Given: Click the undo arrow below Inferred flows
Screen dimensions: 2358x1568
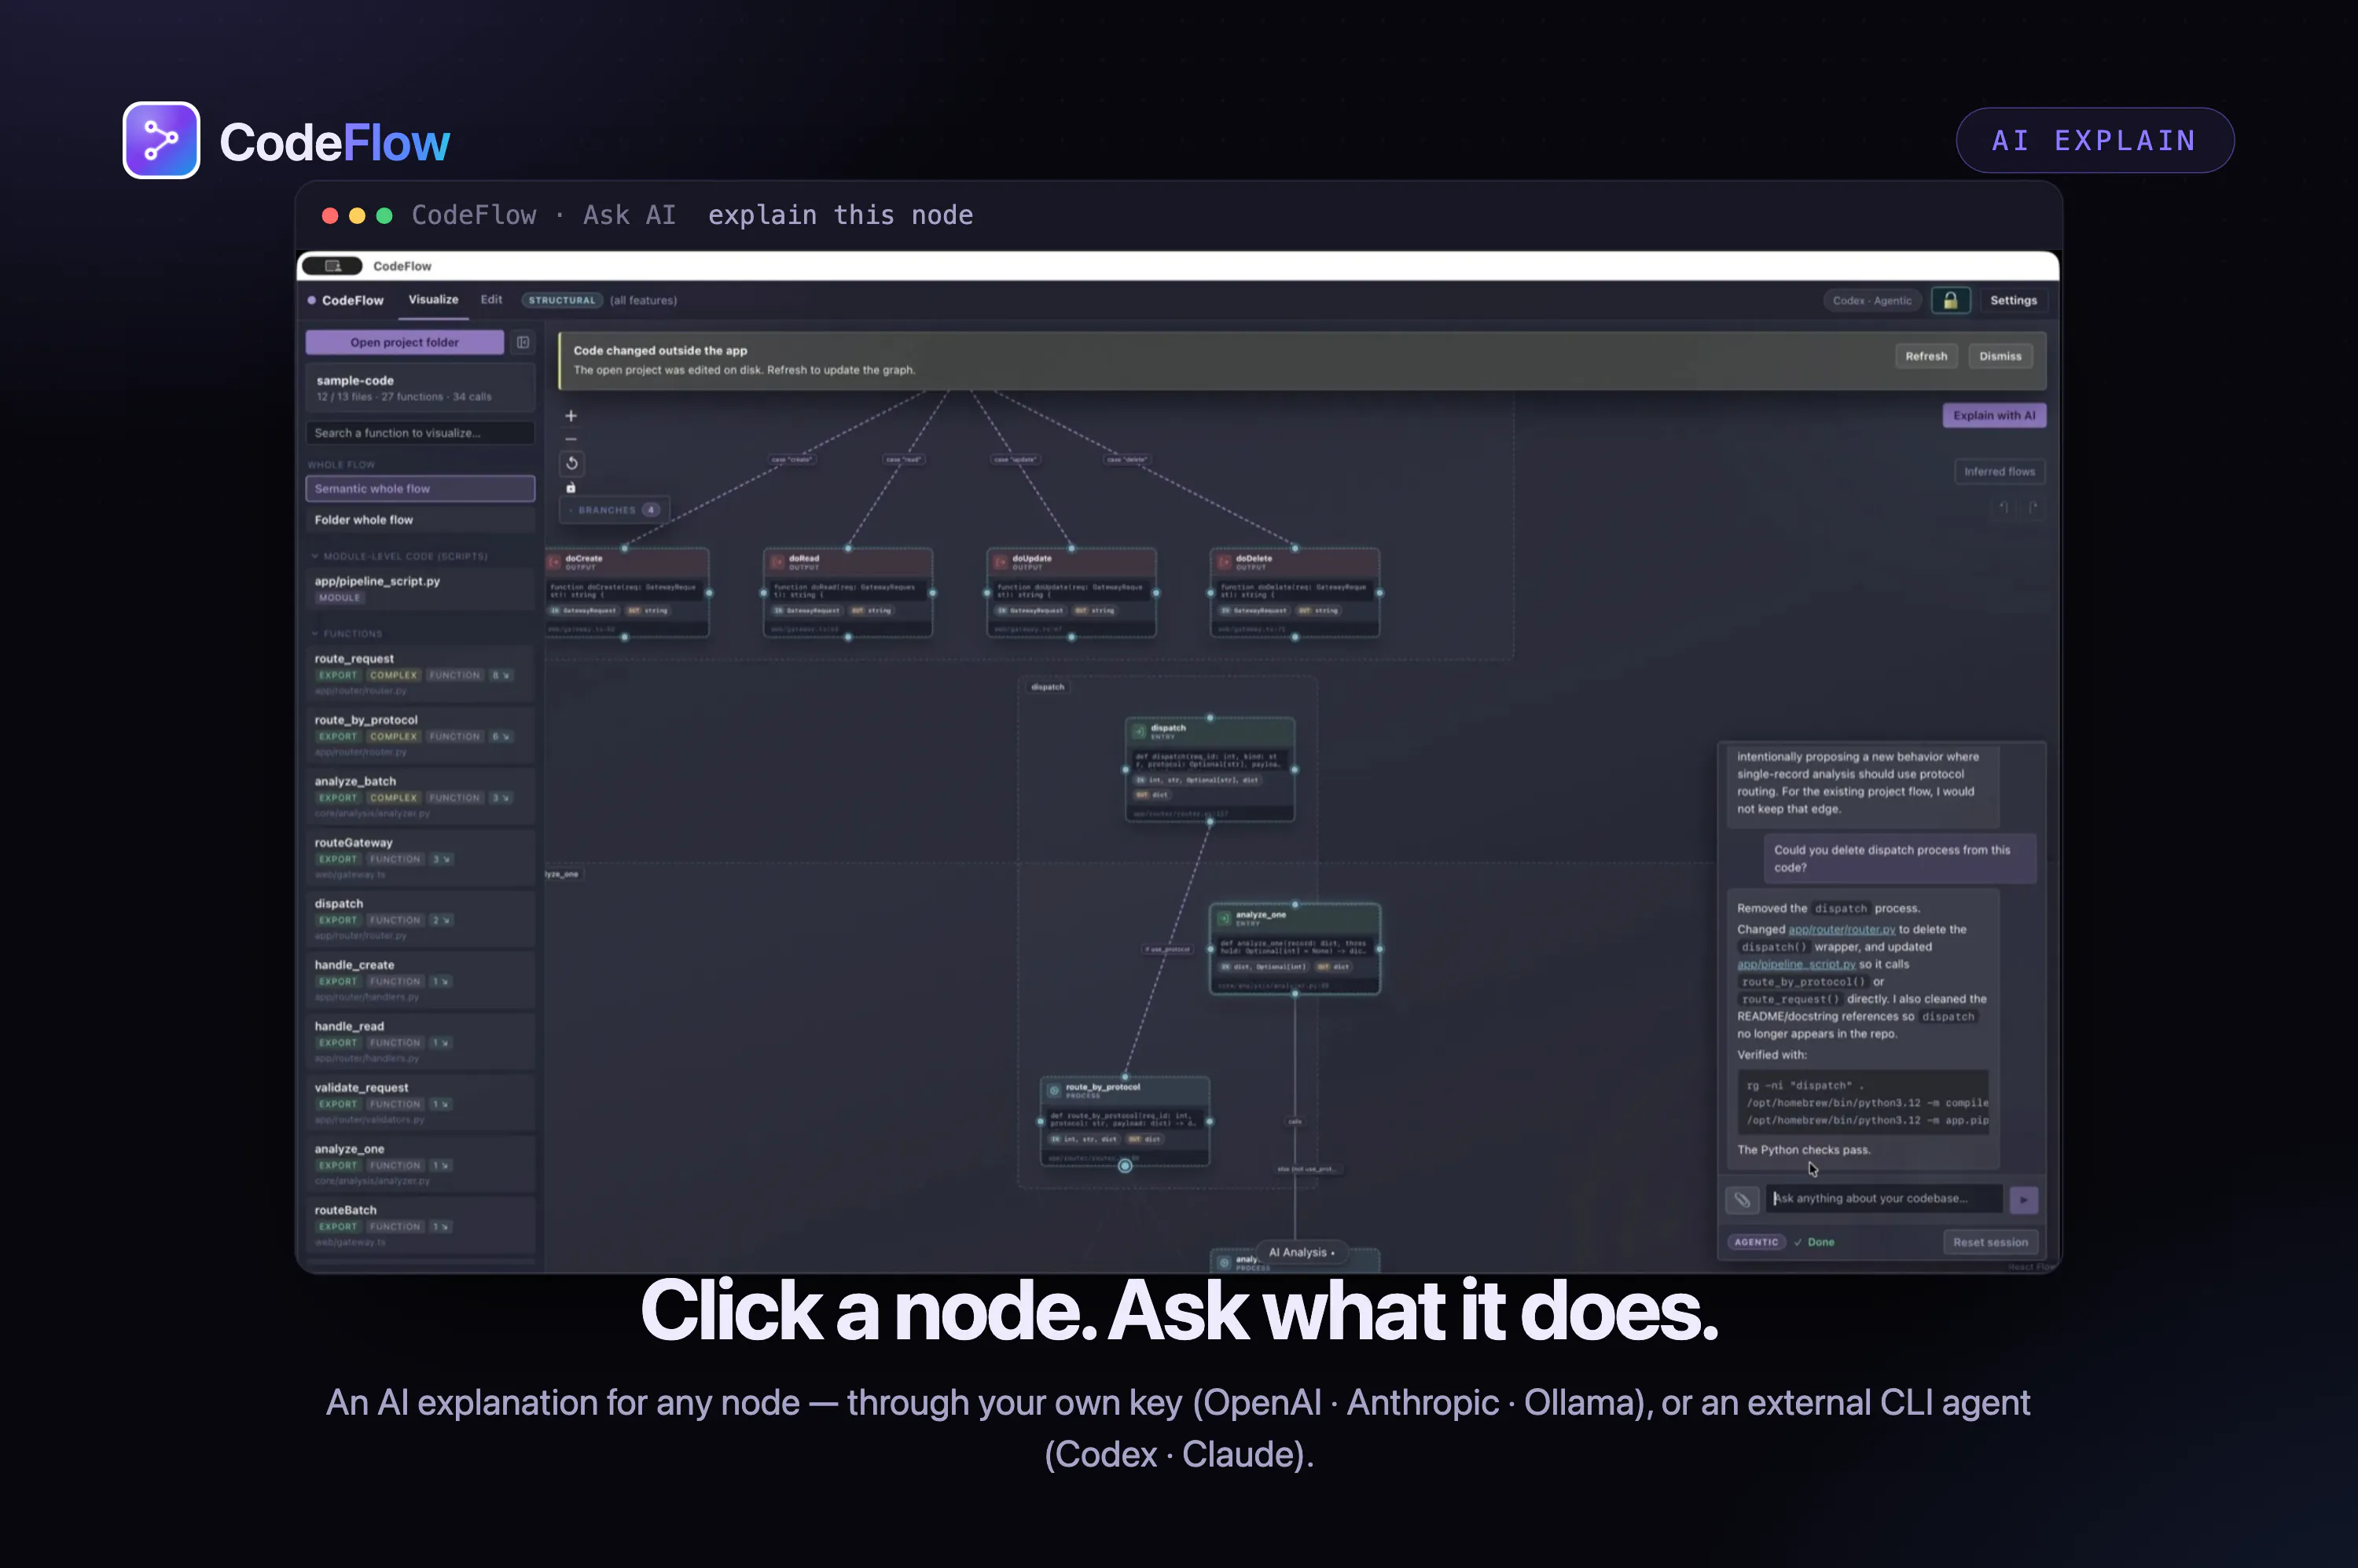Looking at the screenshot, I should (x=2003, y=507).
